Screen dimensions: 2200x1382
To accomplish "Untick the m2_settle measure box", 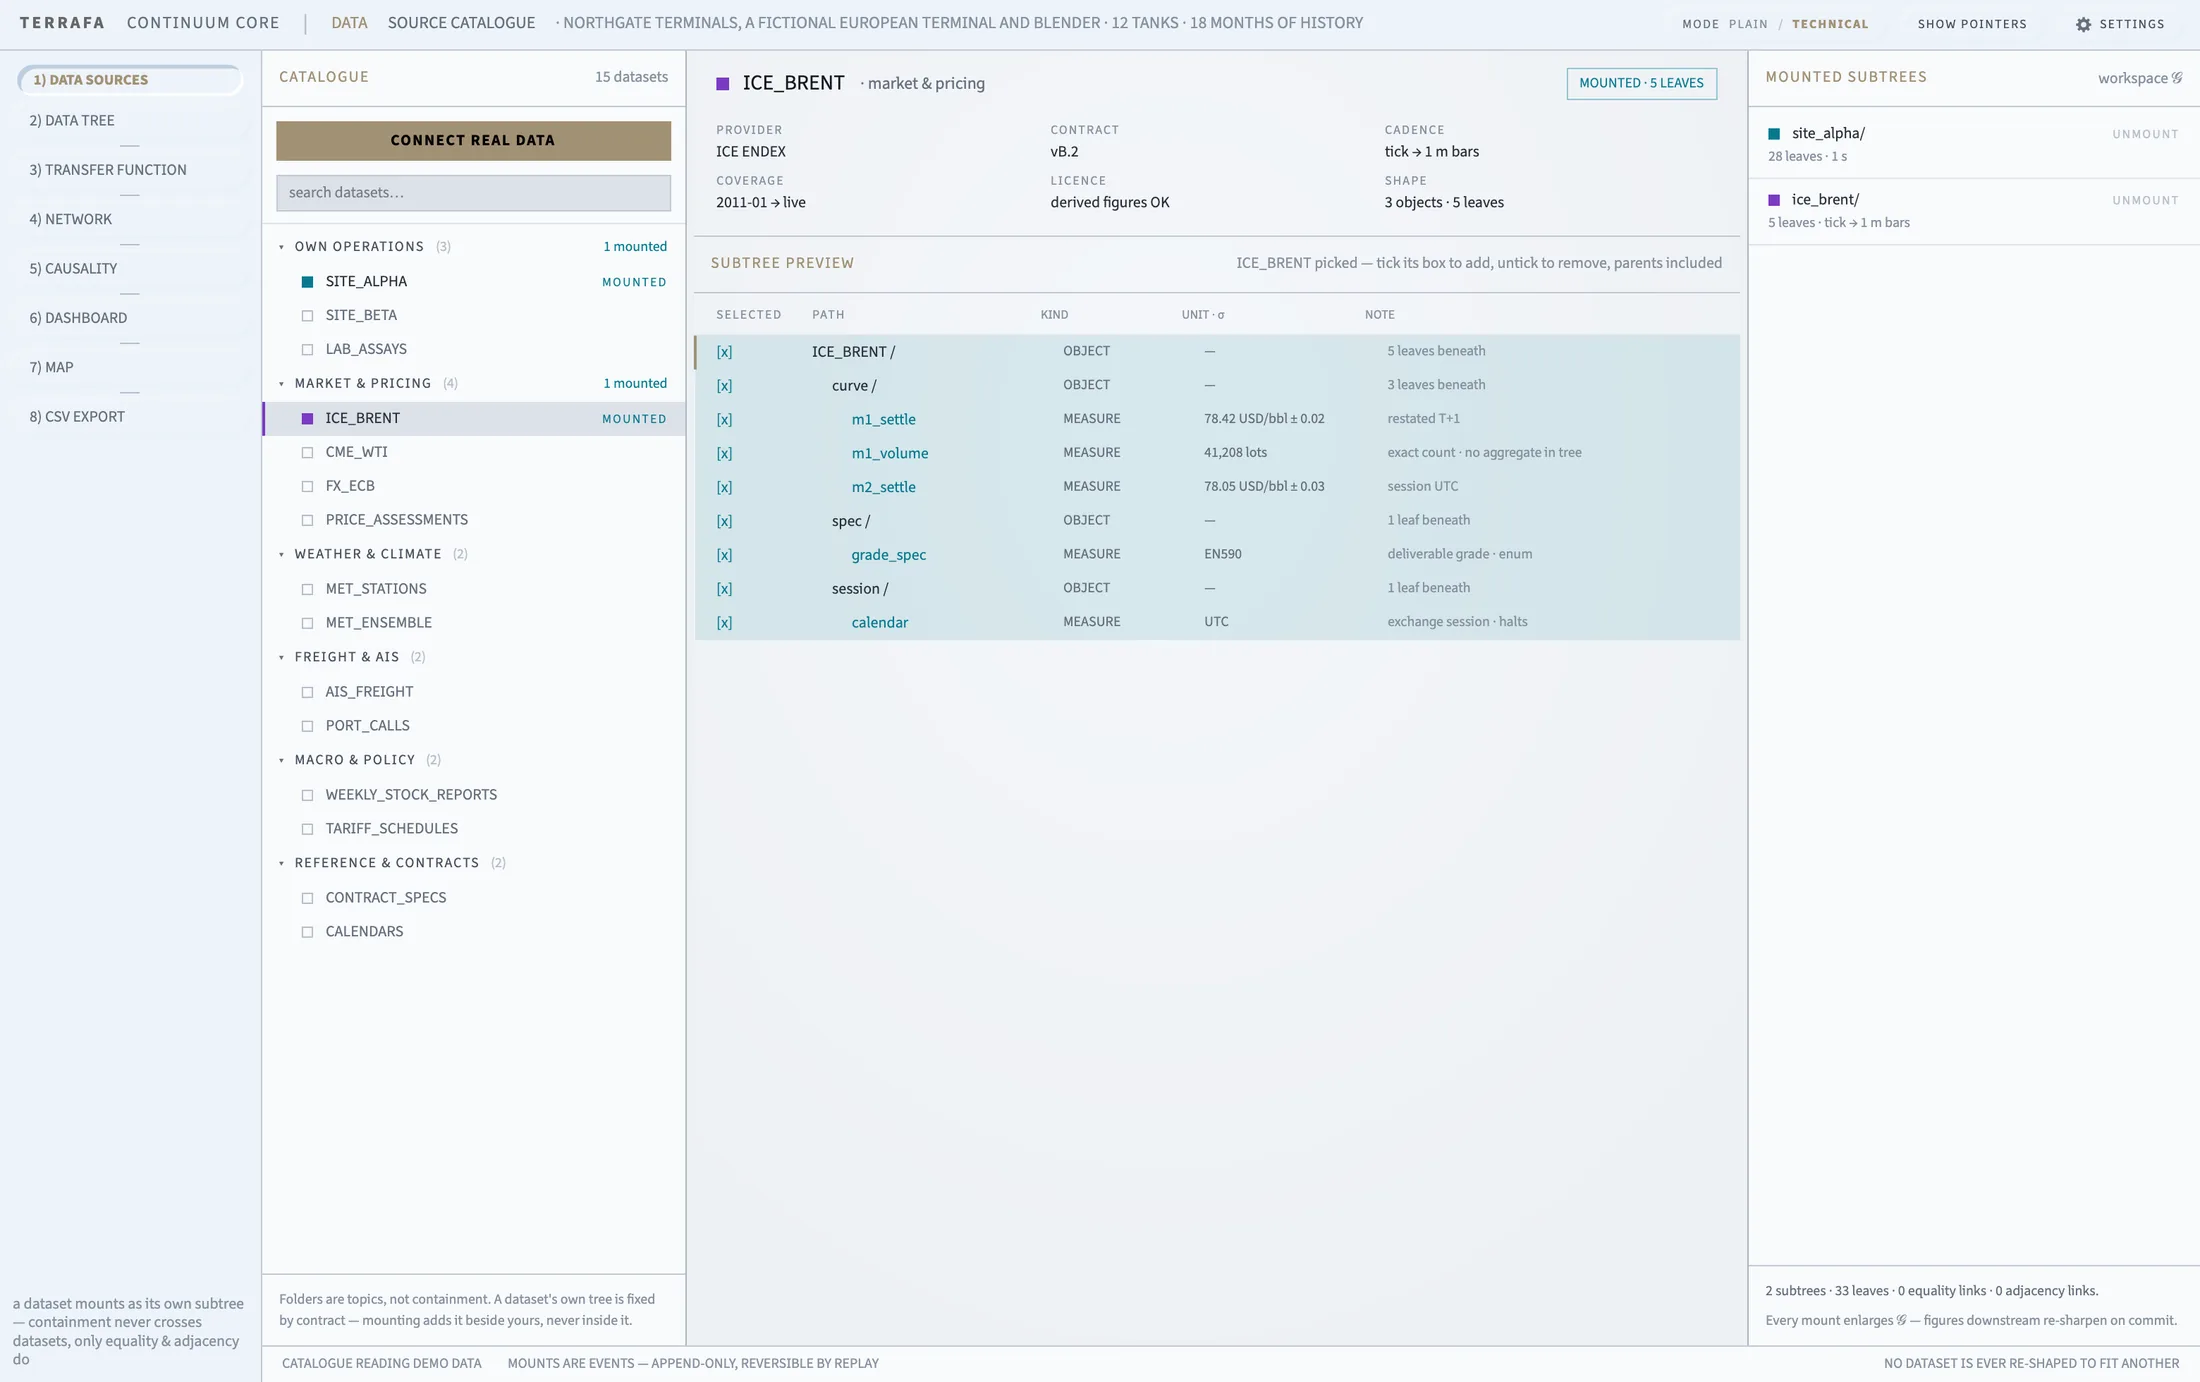I will (x=724, y=488).
